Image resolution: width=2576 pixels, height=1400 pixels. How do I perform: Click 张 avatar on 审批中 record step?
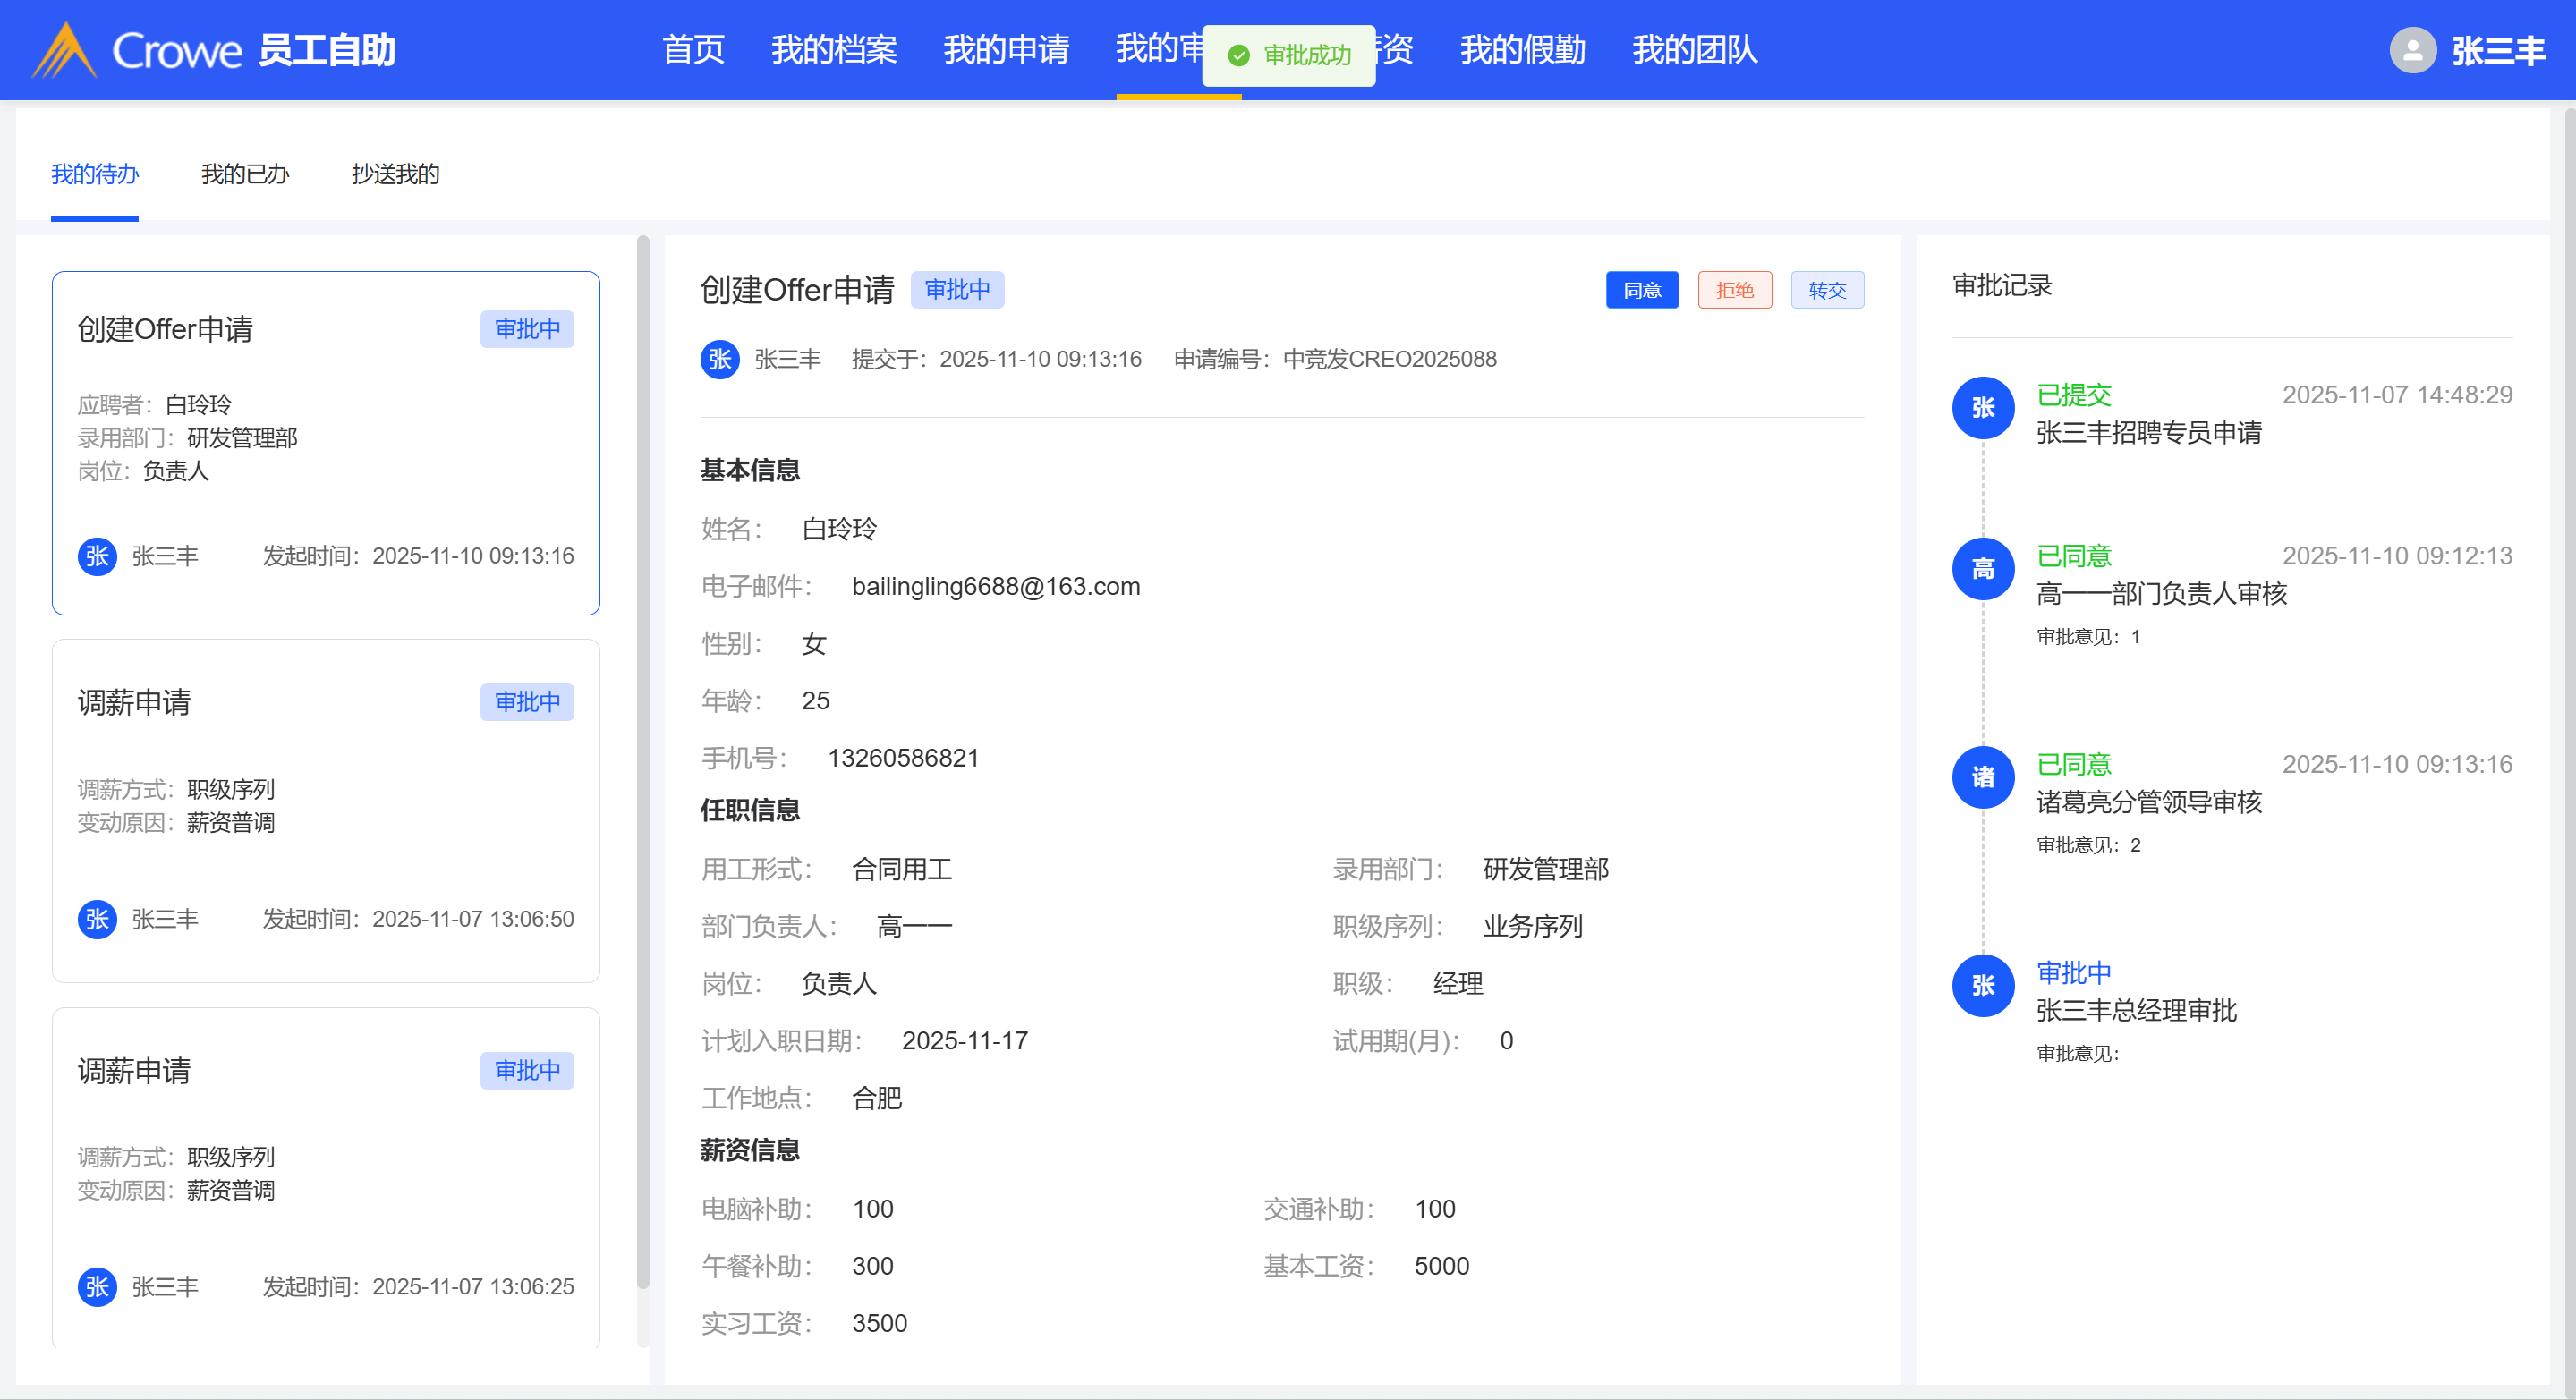pyautogui.click(x=1982, y=986)
